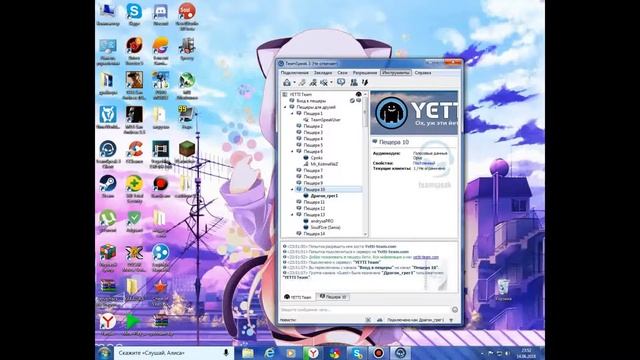Open CCleaner desktop shortcut
The width and height of the screenshot is (640, 360).
[x=134, y=152]
